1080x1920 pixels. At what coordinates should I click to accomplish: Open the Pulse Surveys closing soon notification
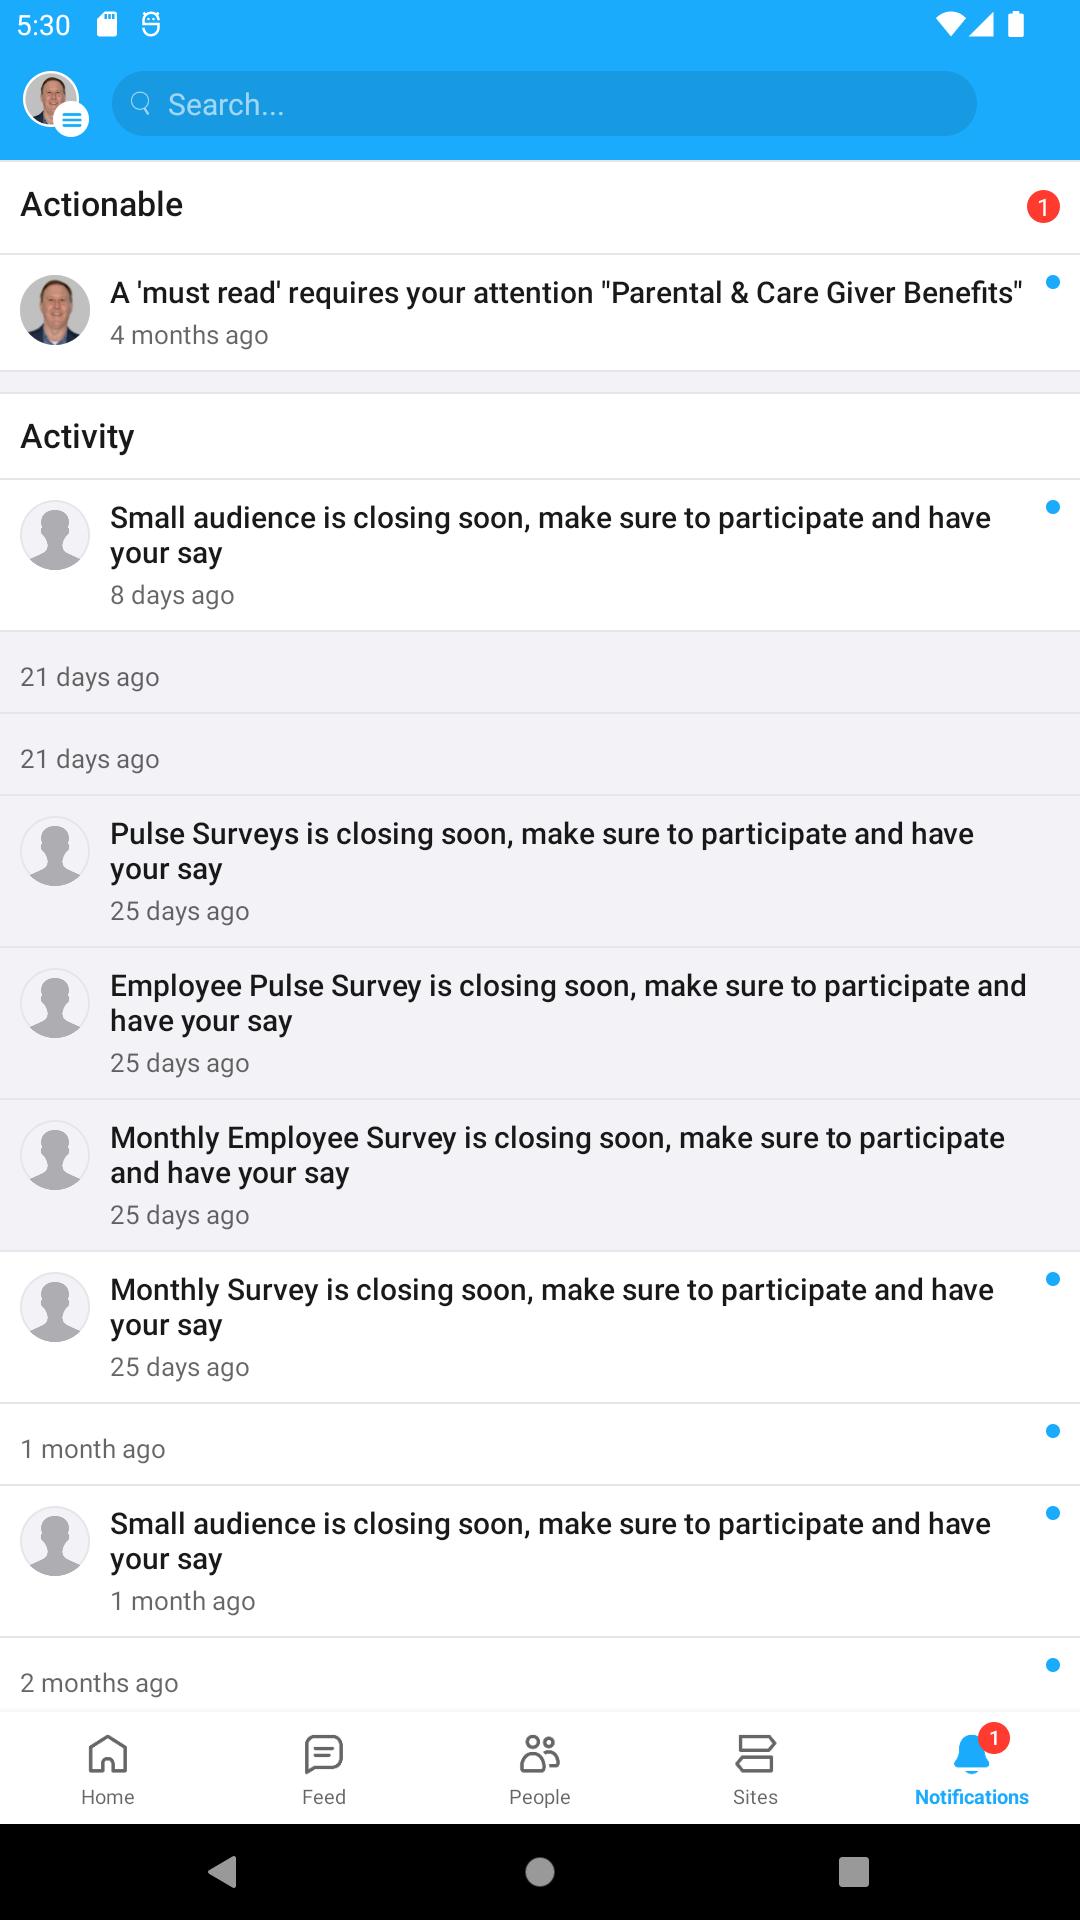click(x=540, y=871)
